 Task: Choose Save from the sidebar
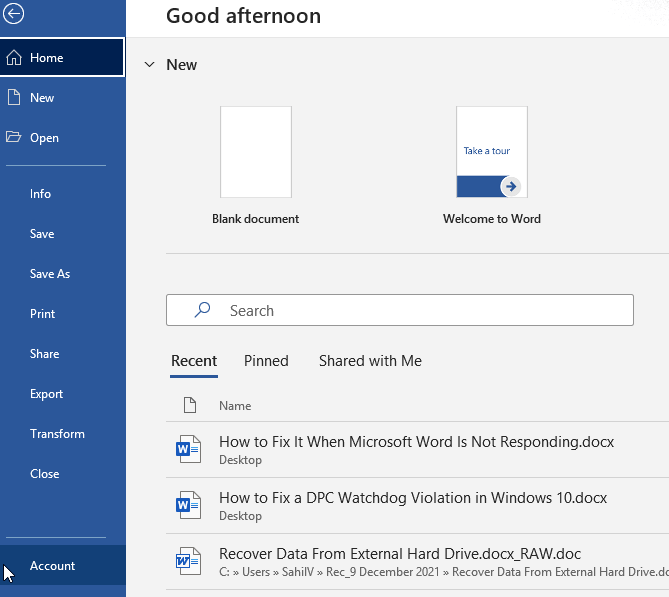pos(62,234)
